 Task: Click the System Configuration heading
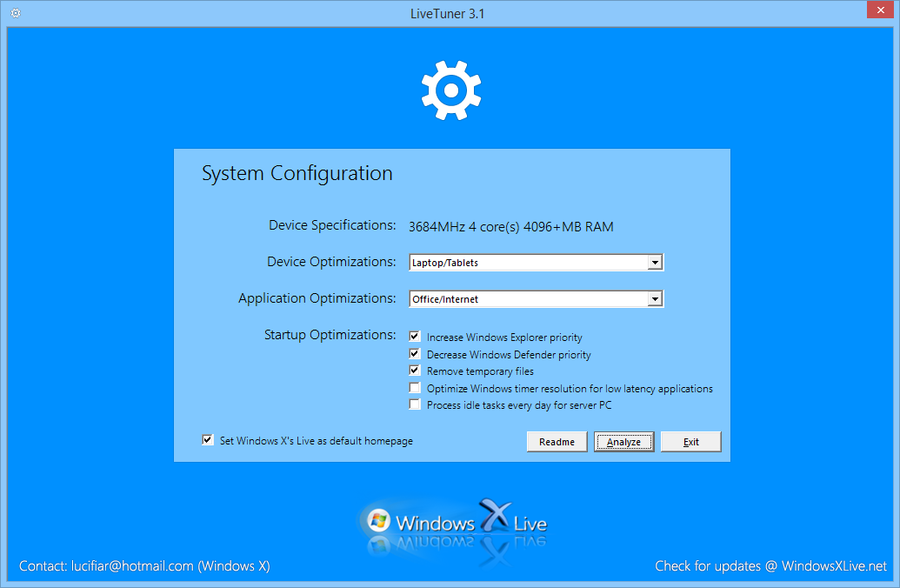297,173
